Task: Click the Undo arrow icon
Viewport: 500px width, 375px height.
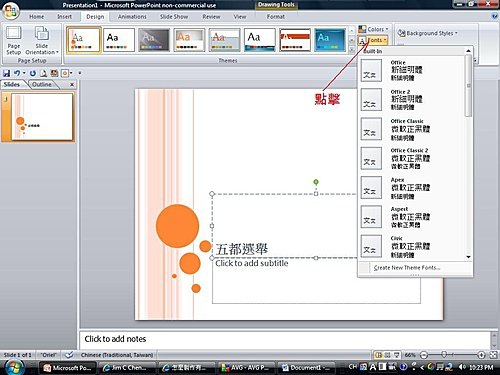Action: click(17, 73)
